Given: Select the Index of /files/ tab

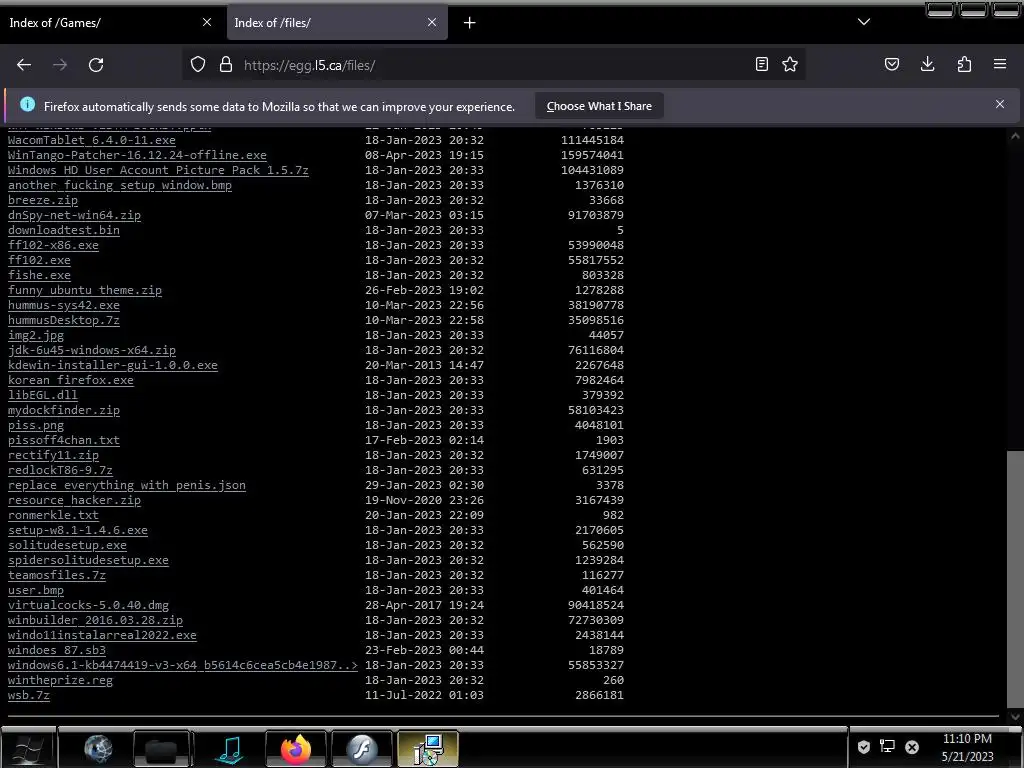Looking at the screenshot, I should click(337, 23).
